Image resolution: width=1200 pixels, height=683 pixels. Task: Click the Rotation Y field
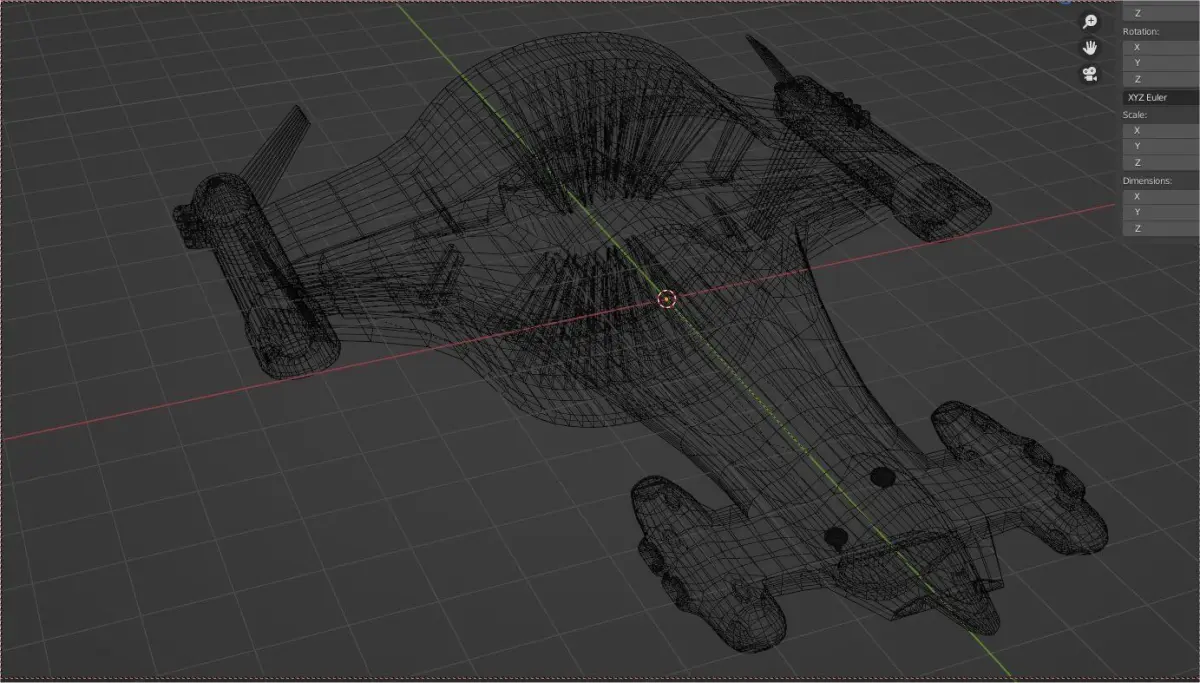[1160, 63]
